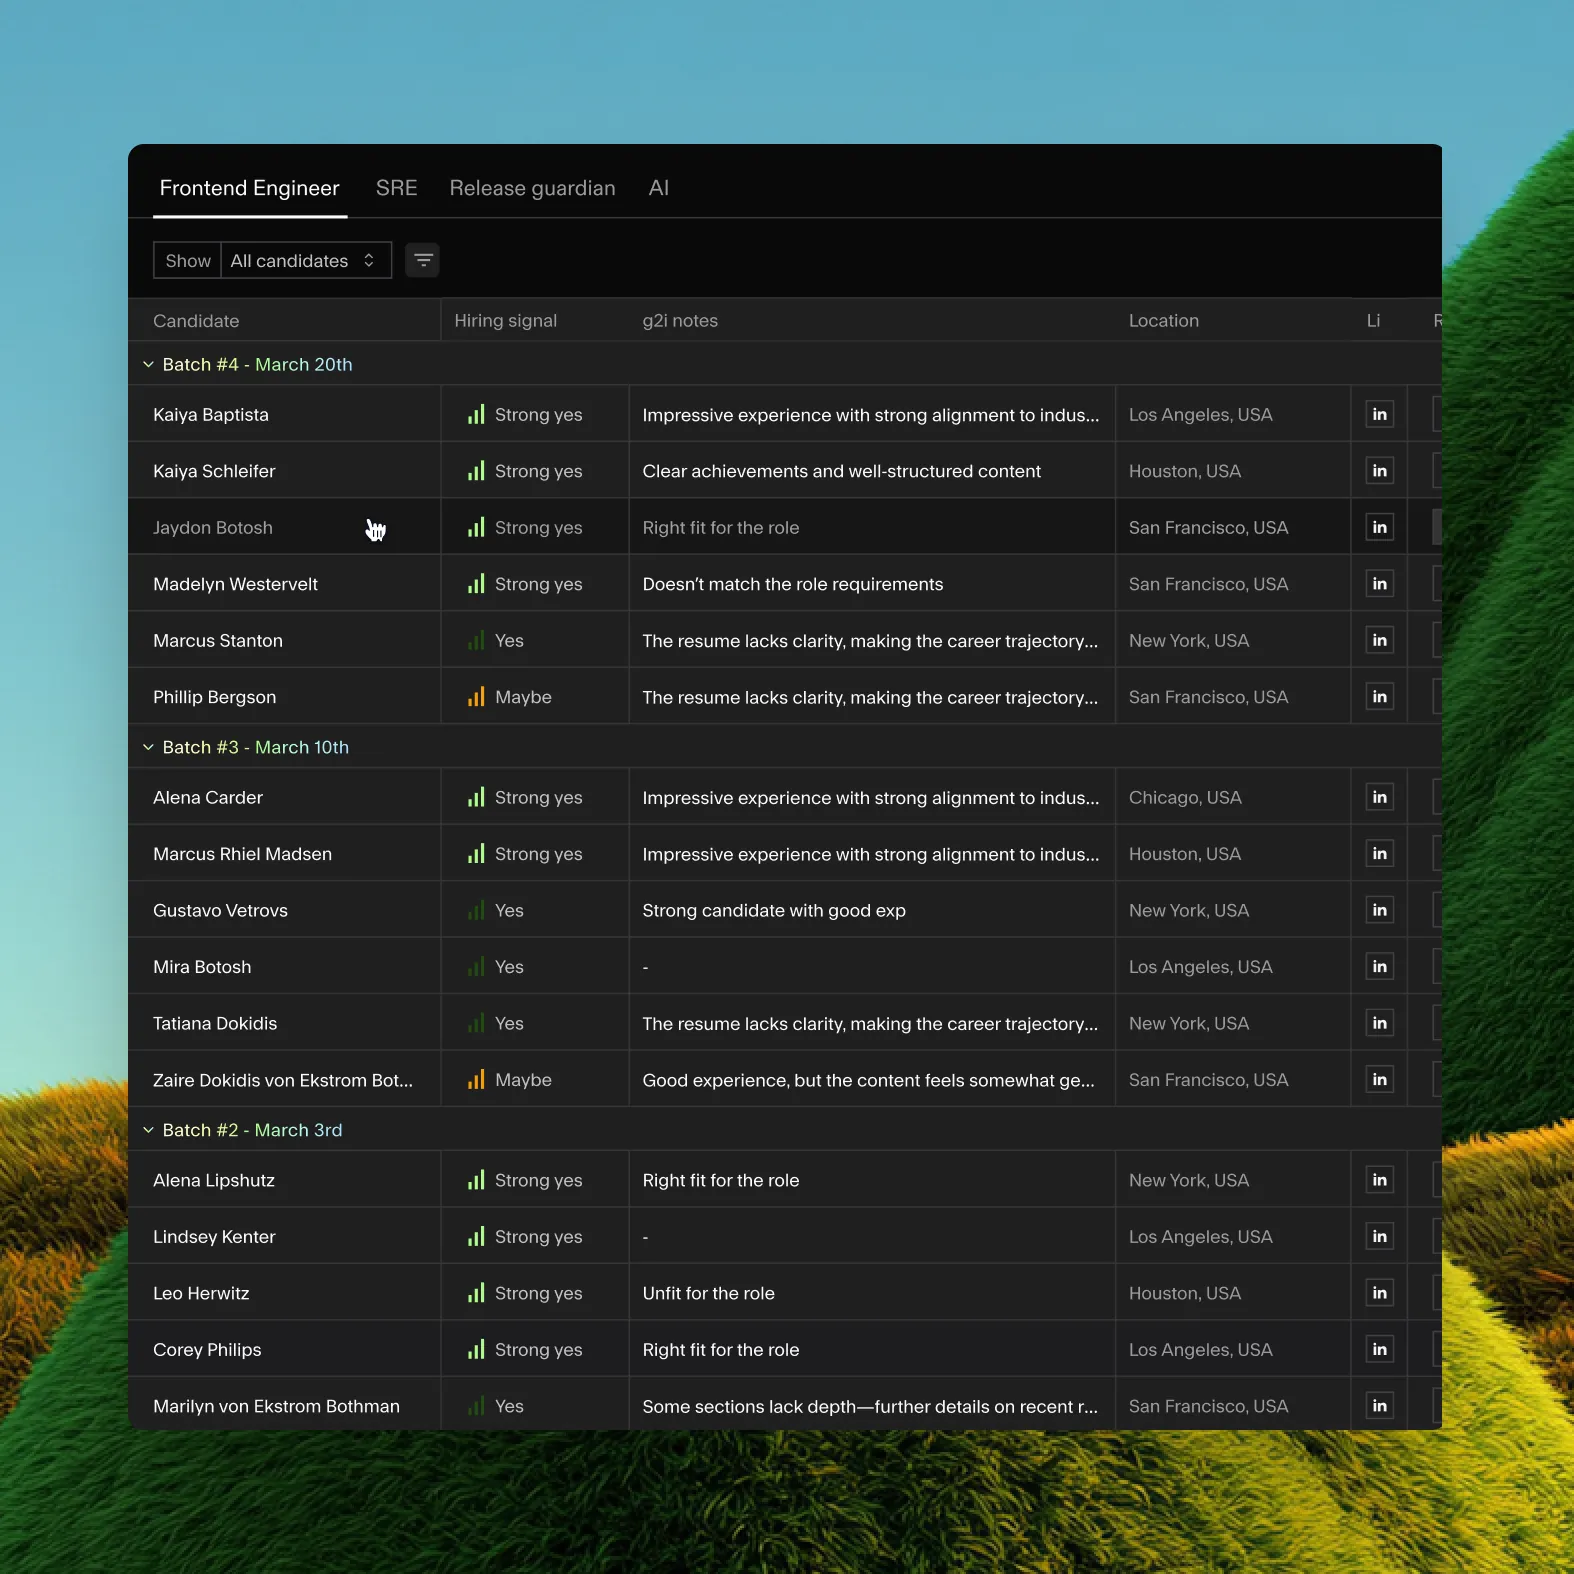The width and height of the screenshot is (1574, 1574).
Task: Click the Location column header
Action: tap(1164, 321)
